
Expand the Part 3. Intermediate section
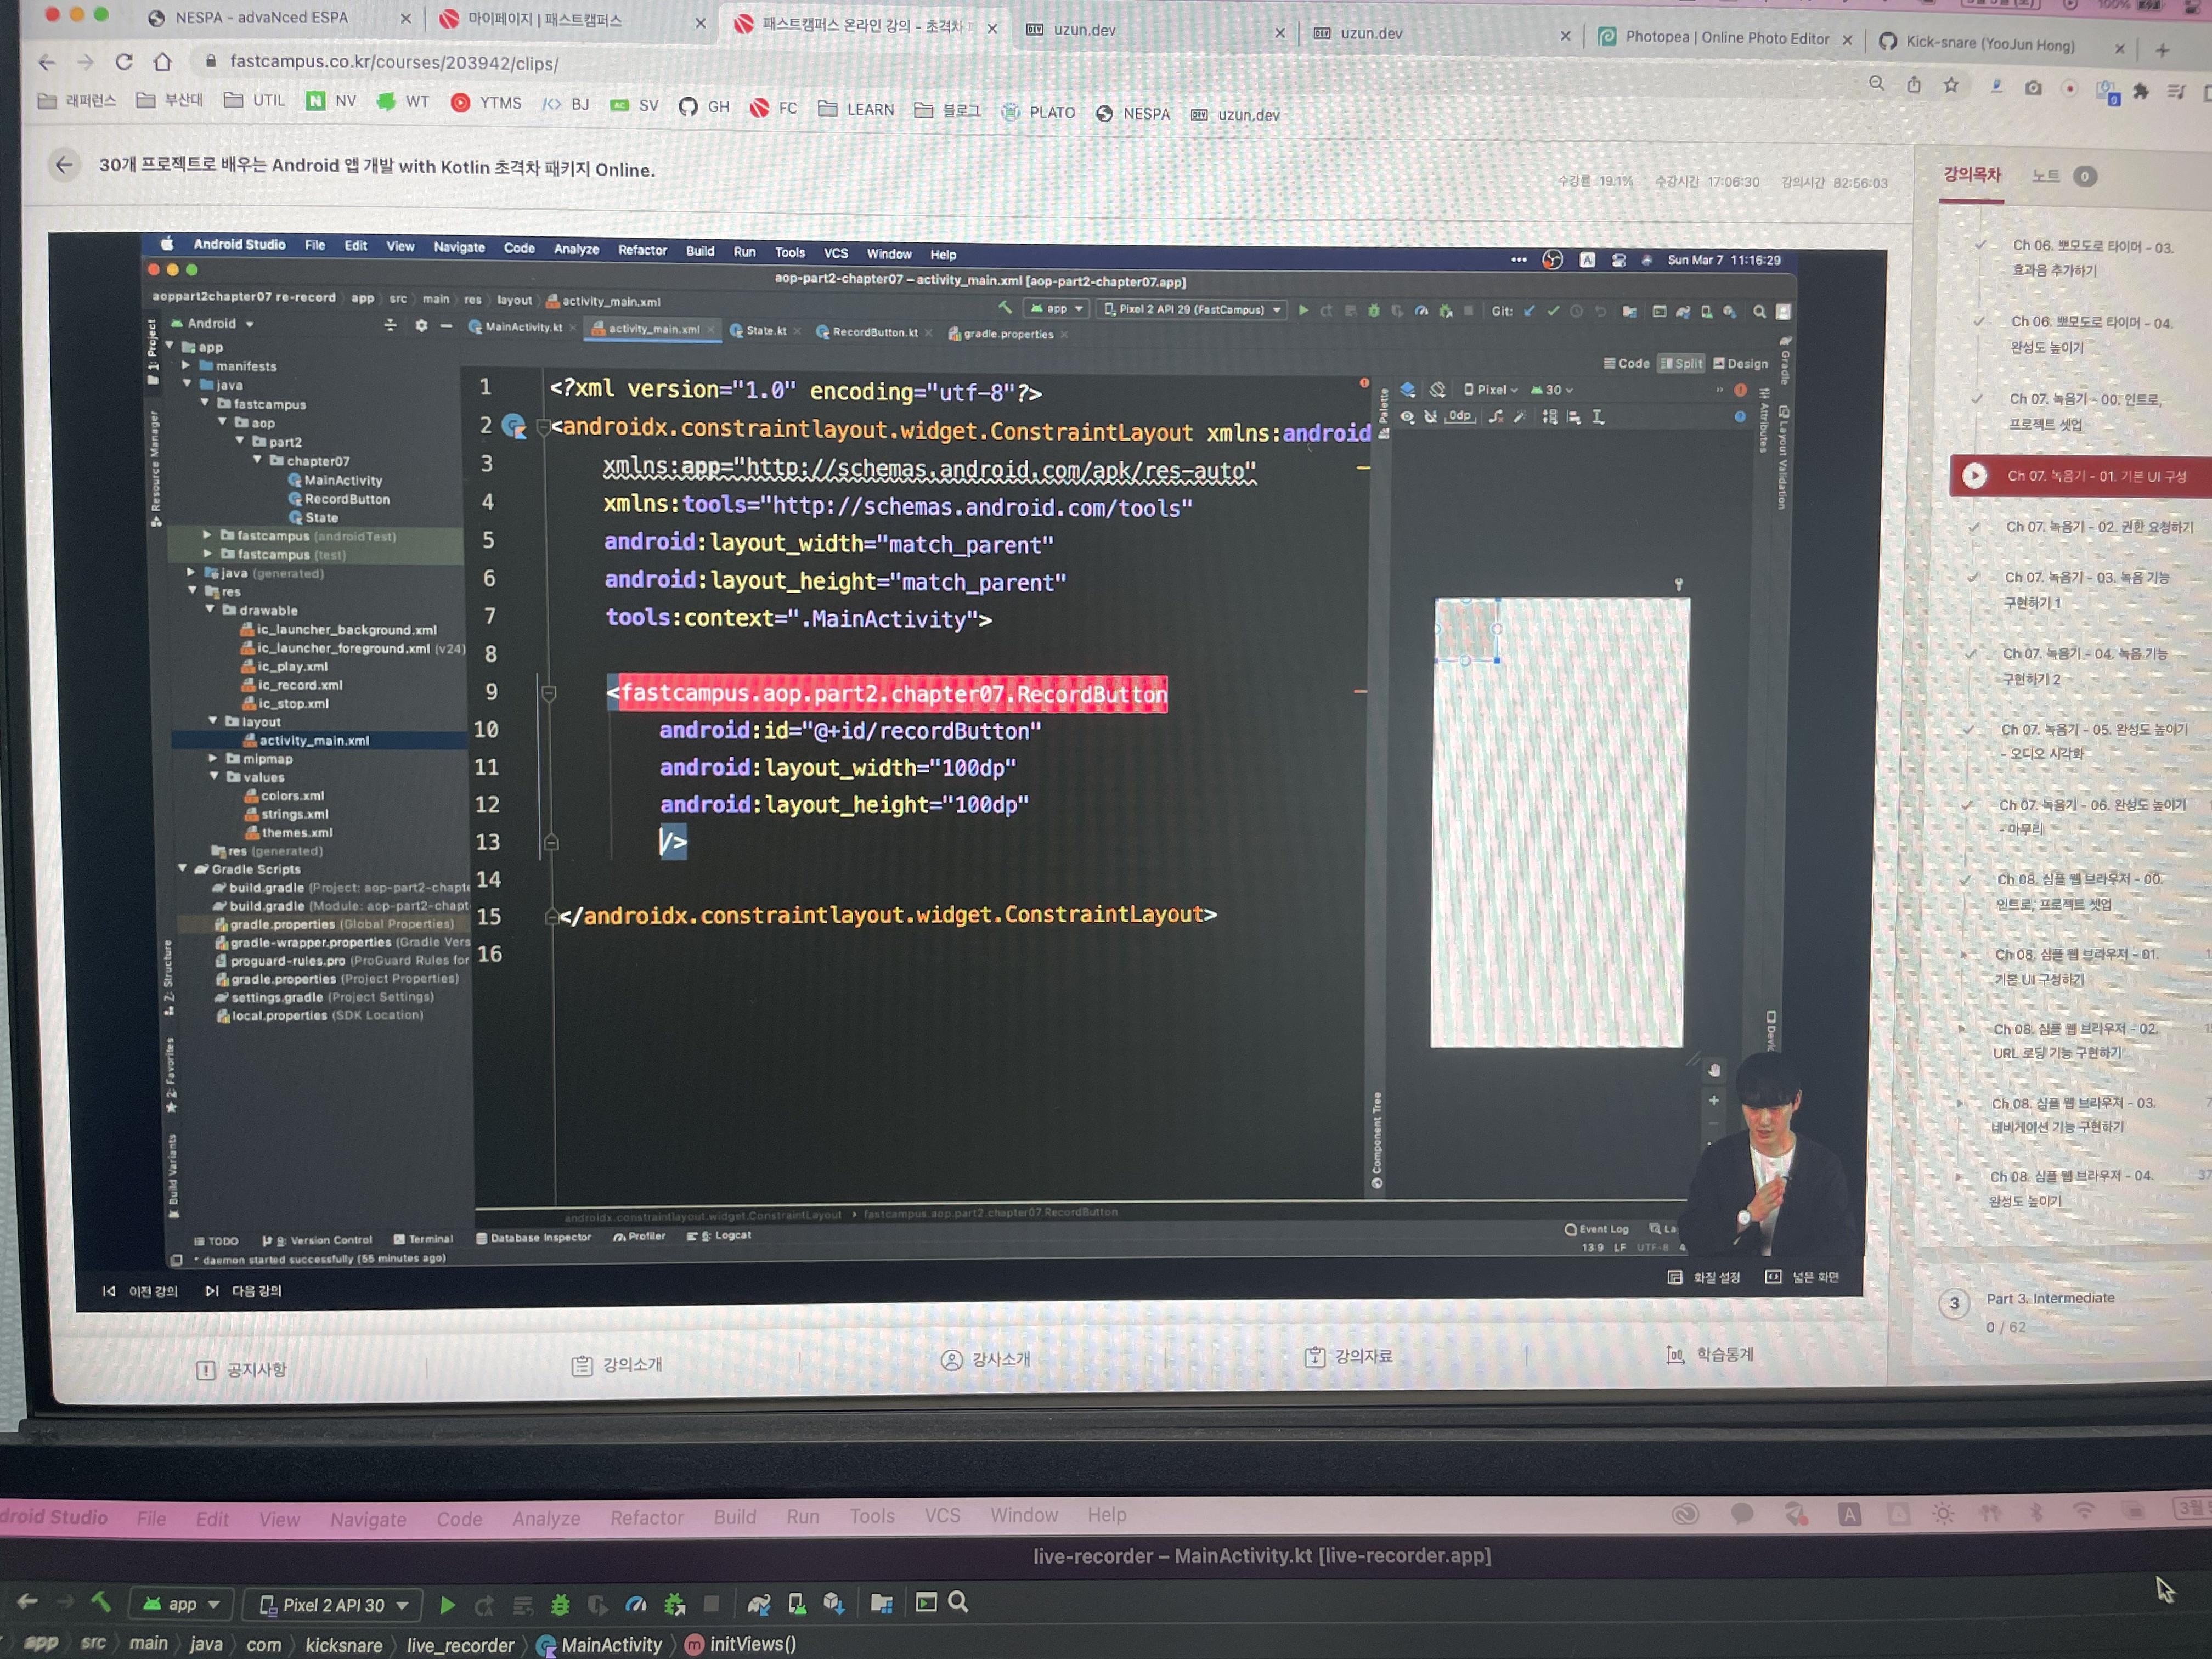[x=2049, y=1298]
